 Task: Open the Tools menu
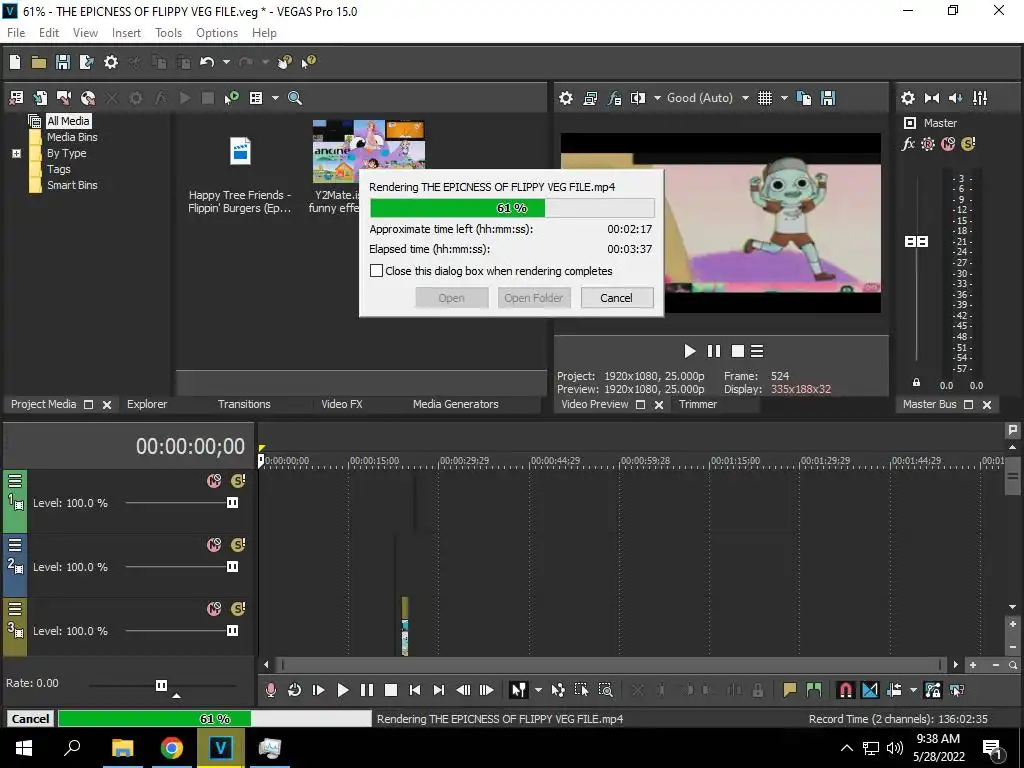coord(168,33)
